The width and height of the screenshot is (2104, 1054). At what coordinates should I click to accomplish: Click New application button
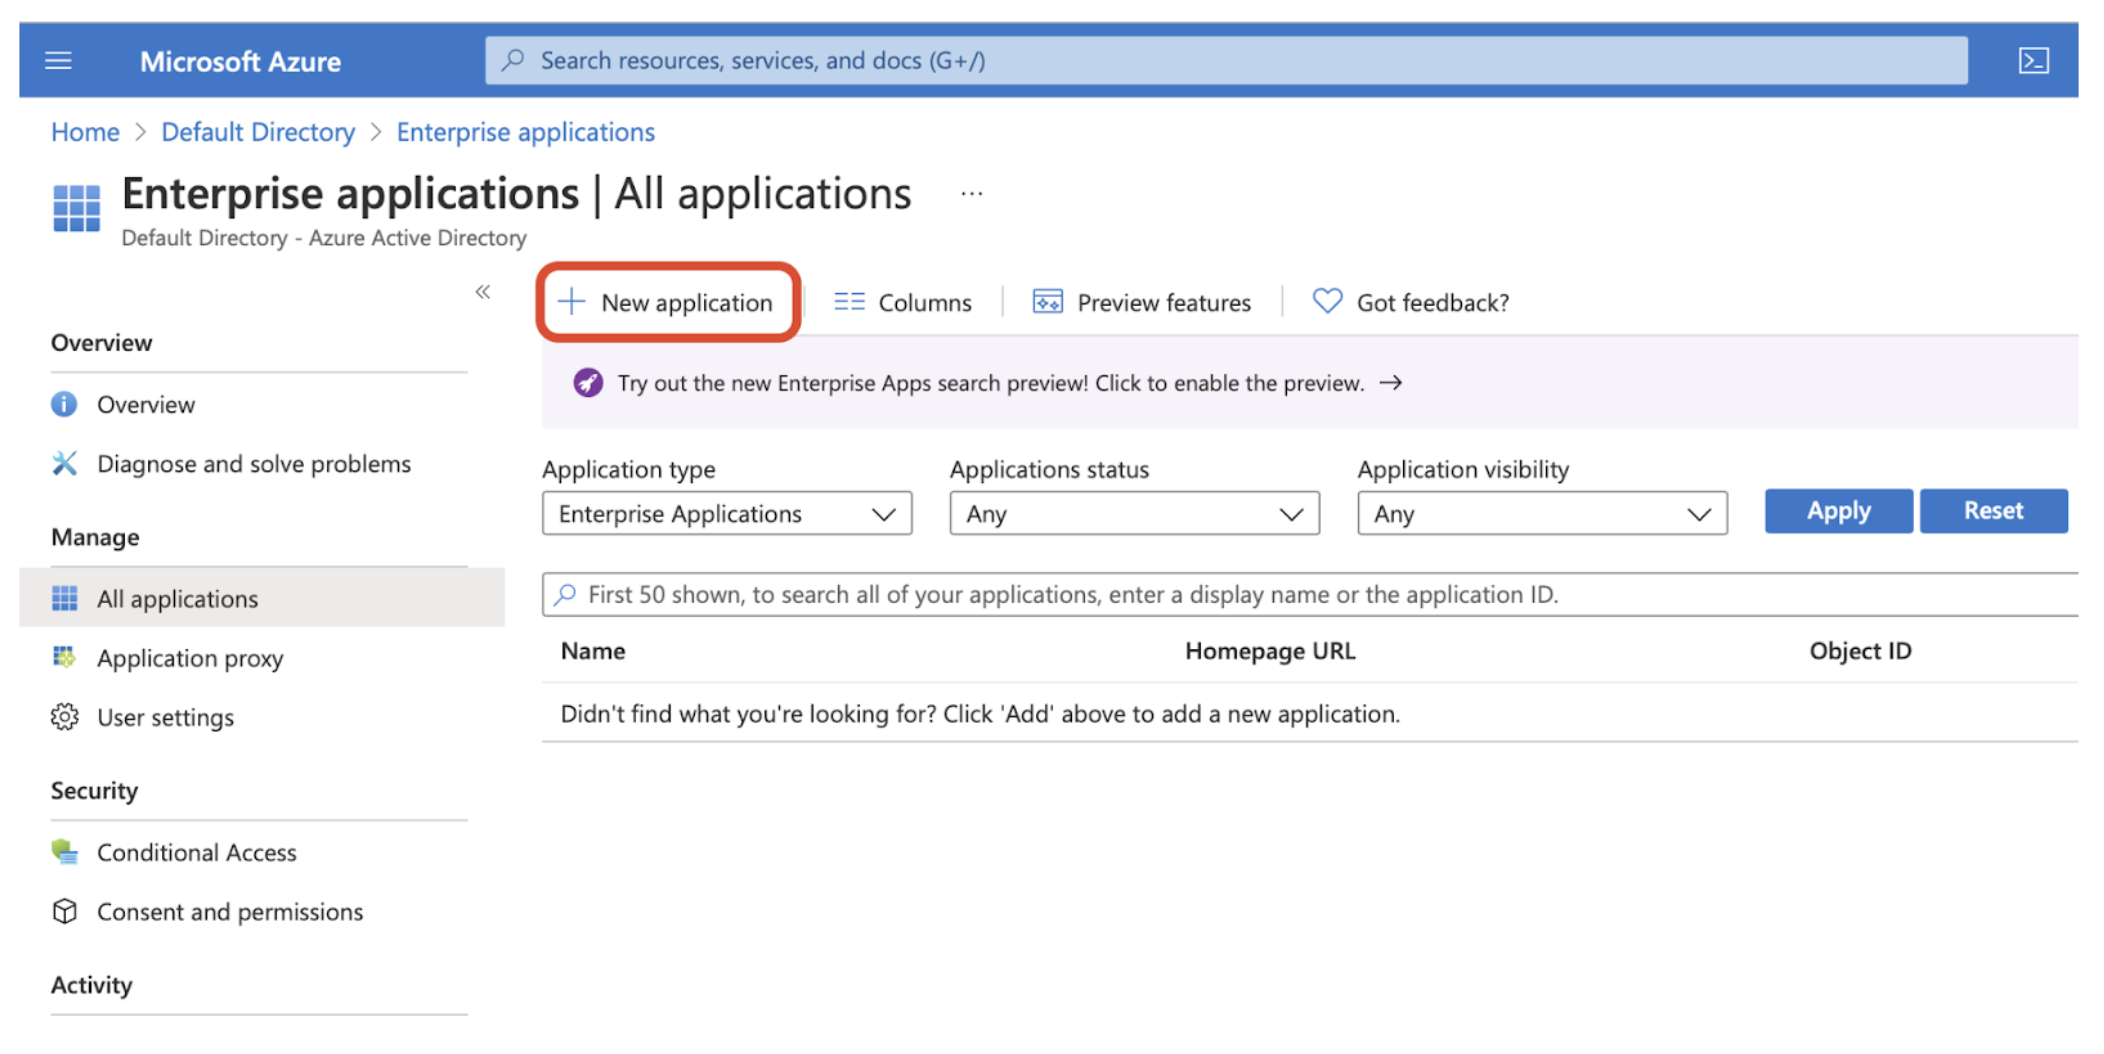pos(667,302)
